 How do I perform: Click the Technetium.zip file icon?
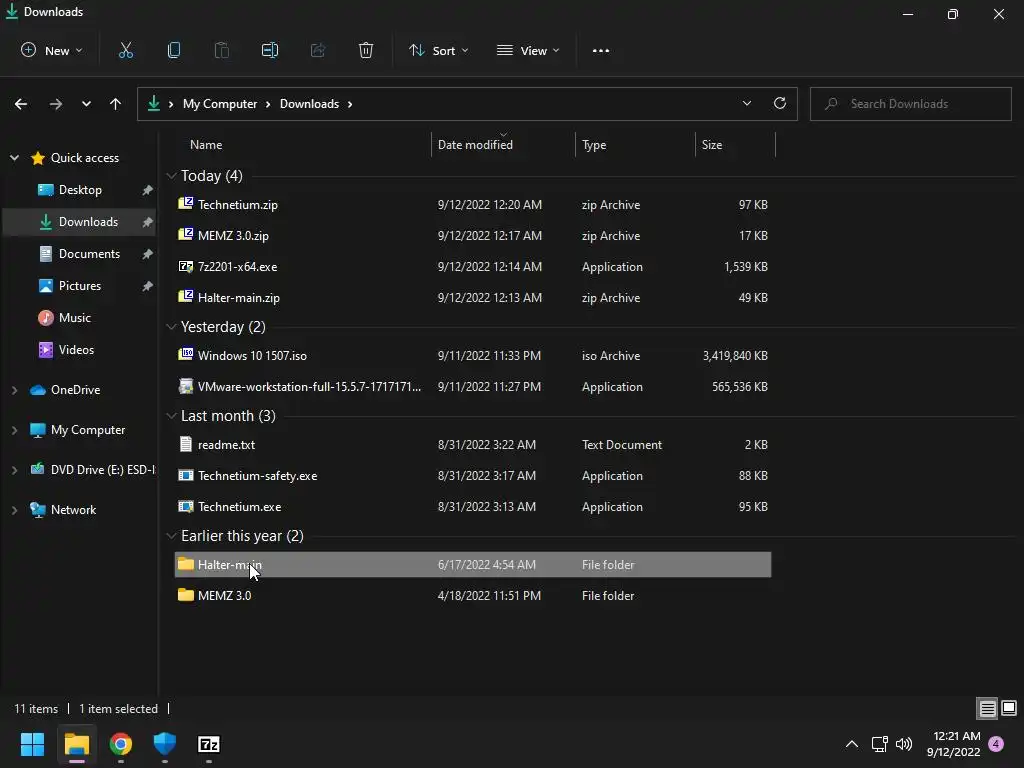pyautogui.click(x=185, y=204)
